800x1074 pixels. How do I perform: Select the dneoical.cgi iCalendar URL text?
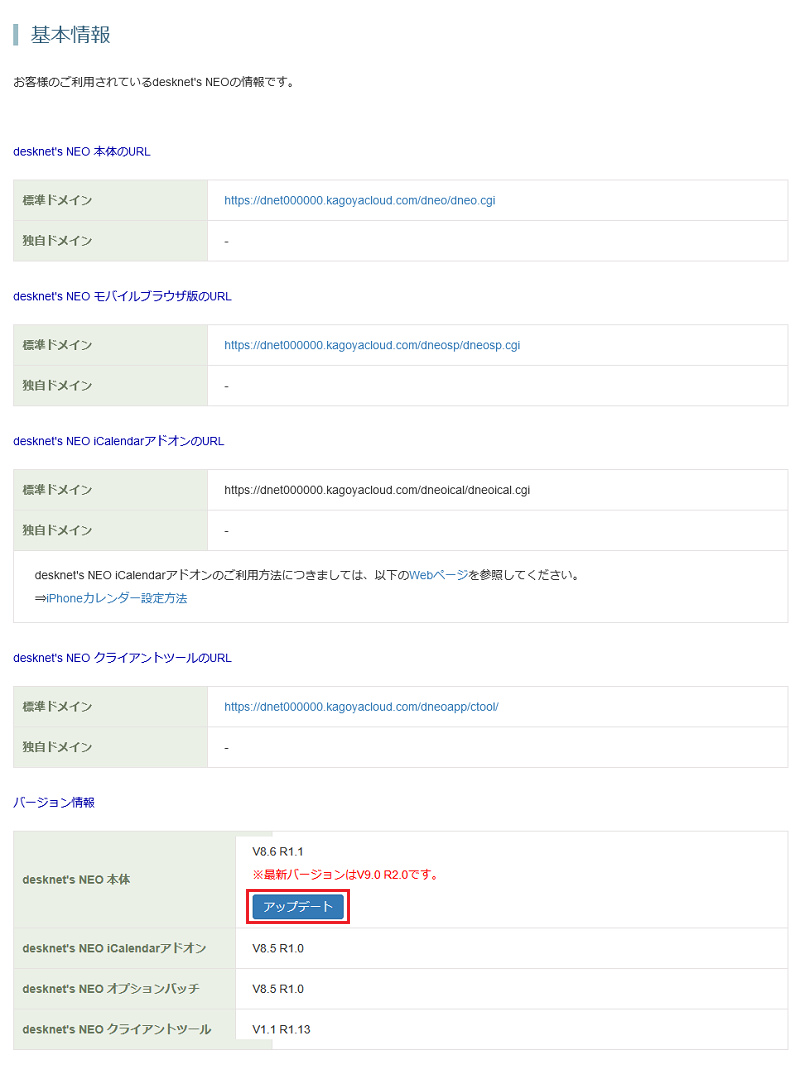click(377, 490)
